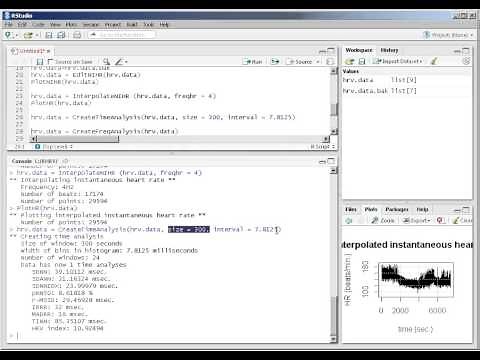Viewport: 480px width, 360px height.
Task: Expand the Source button dropdown arrow
Action: point(318,62)
